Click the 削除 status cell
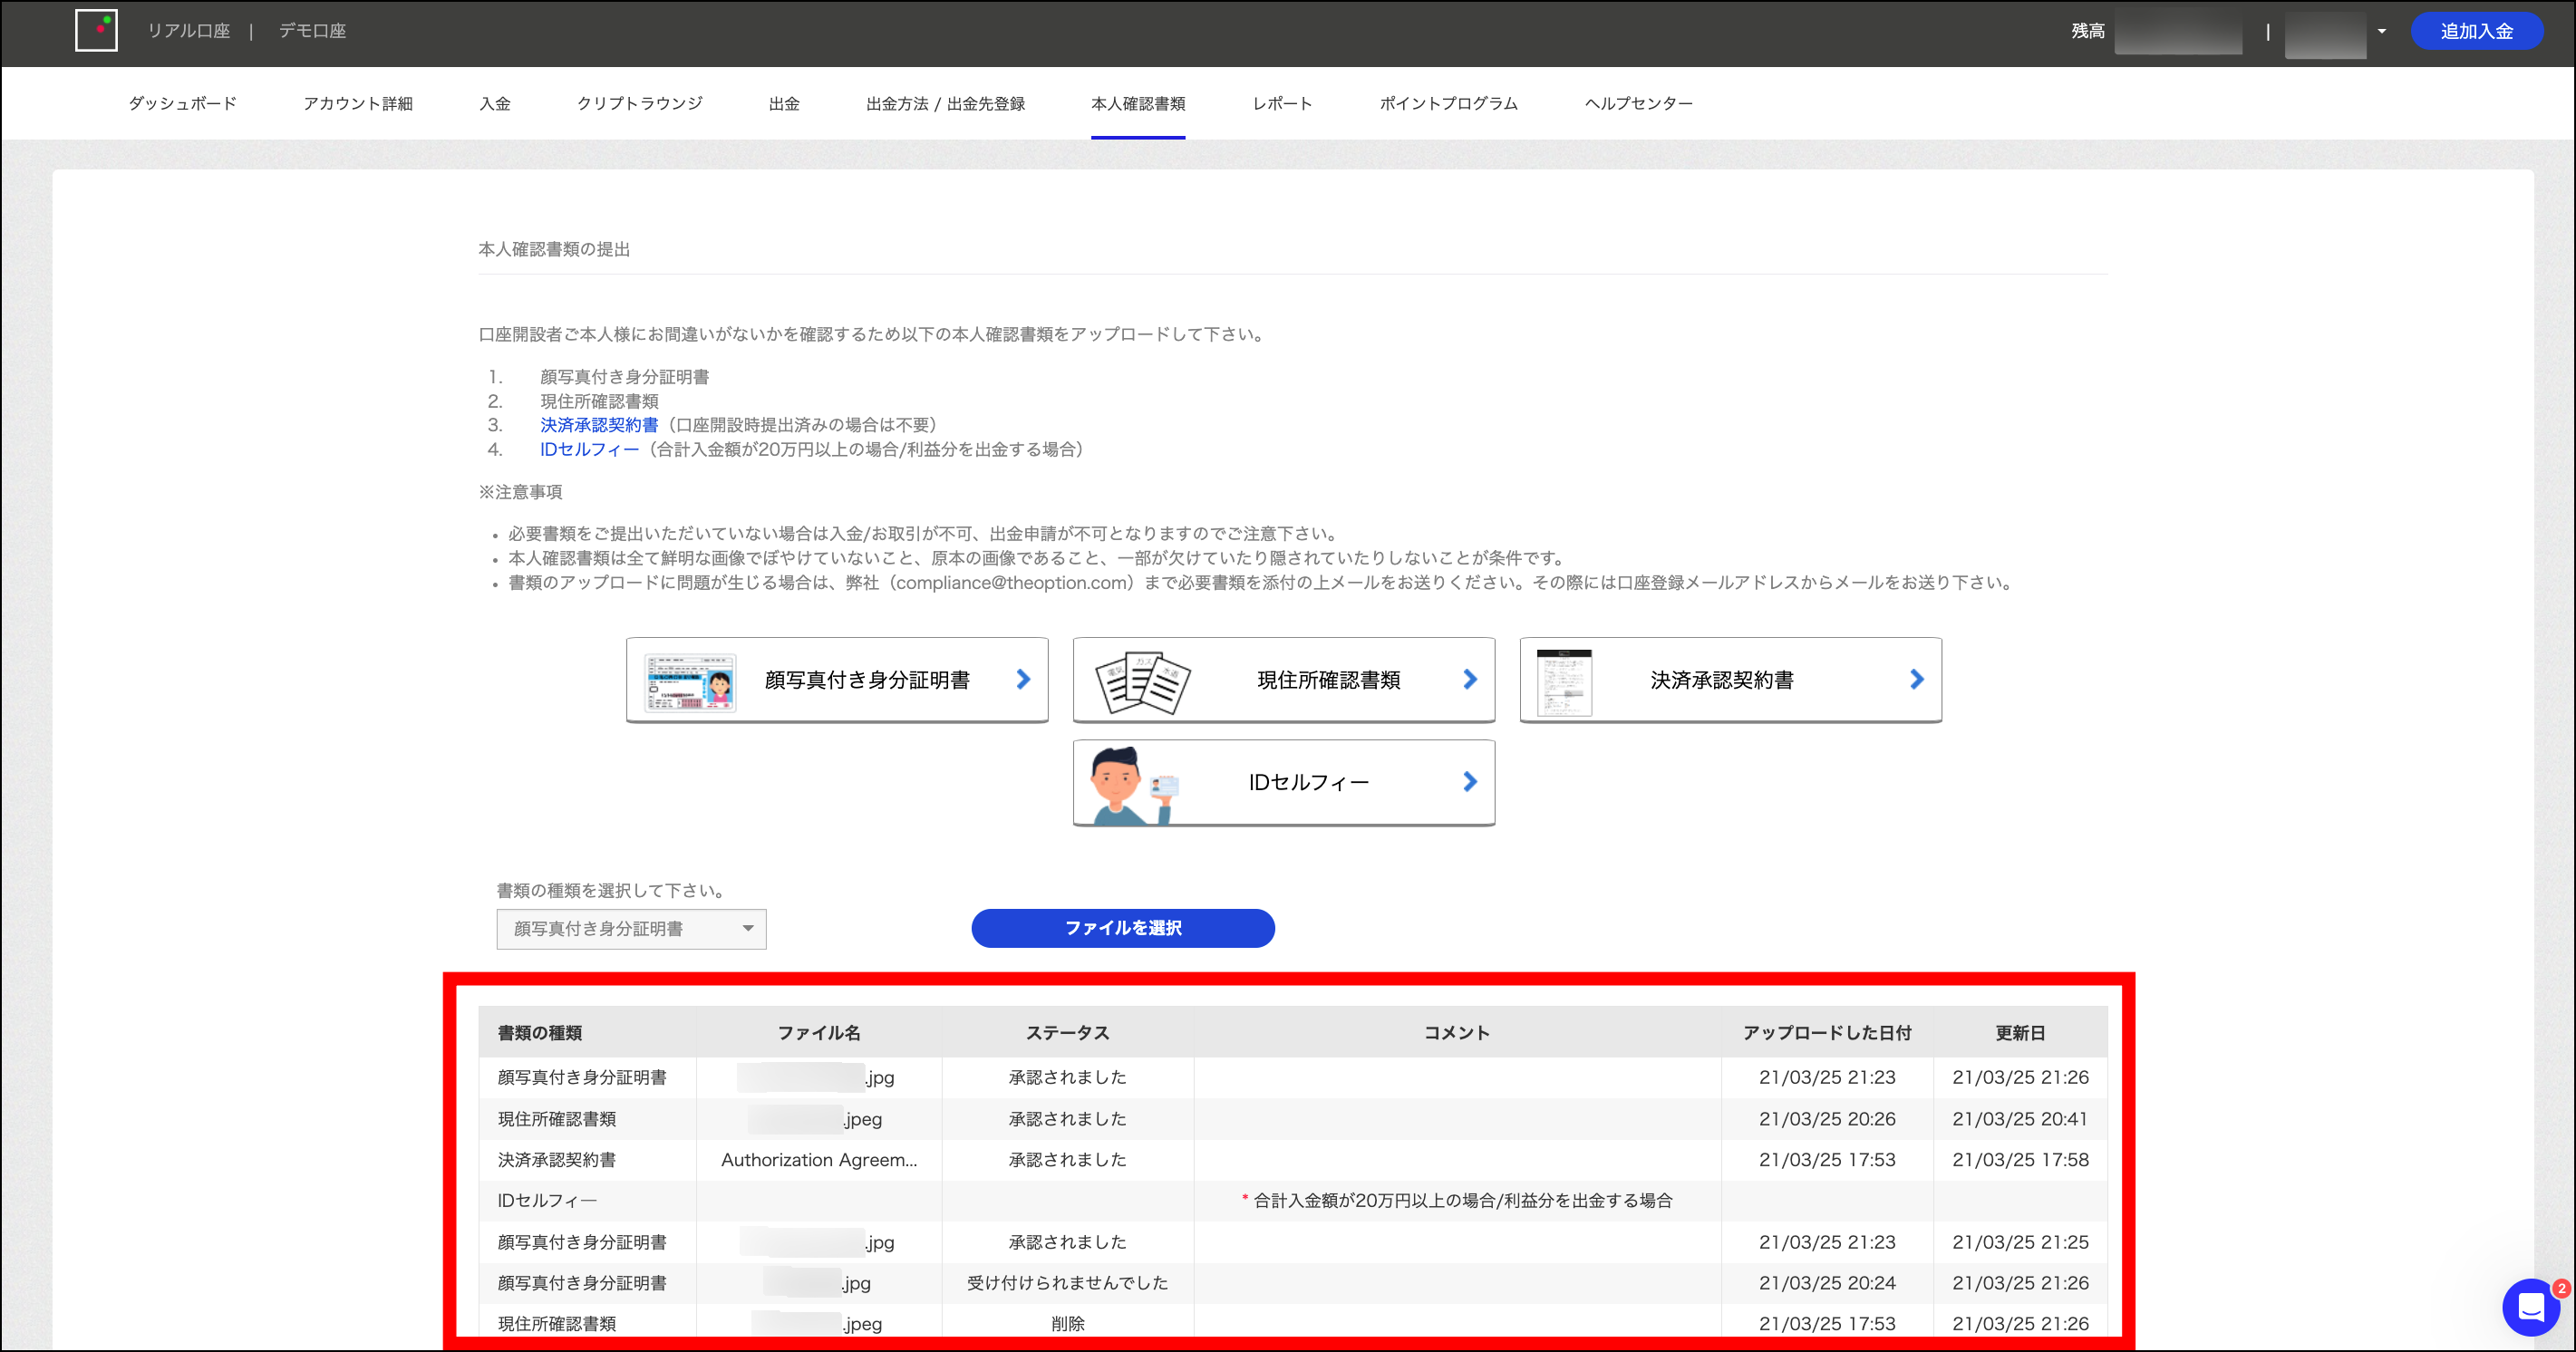The image size is (2576, 1352). point(1067,1324)
